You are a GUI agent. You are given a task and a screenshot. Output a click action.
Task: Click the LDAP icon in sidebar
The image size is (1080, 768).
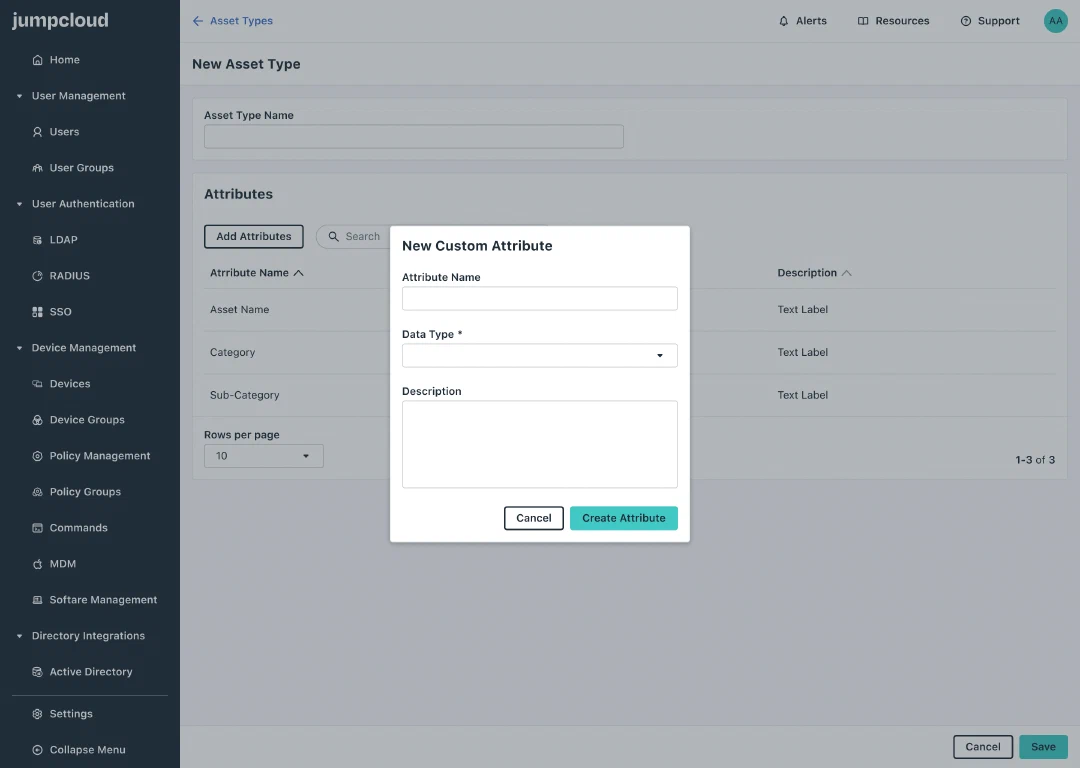tap(37, 240)
